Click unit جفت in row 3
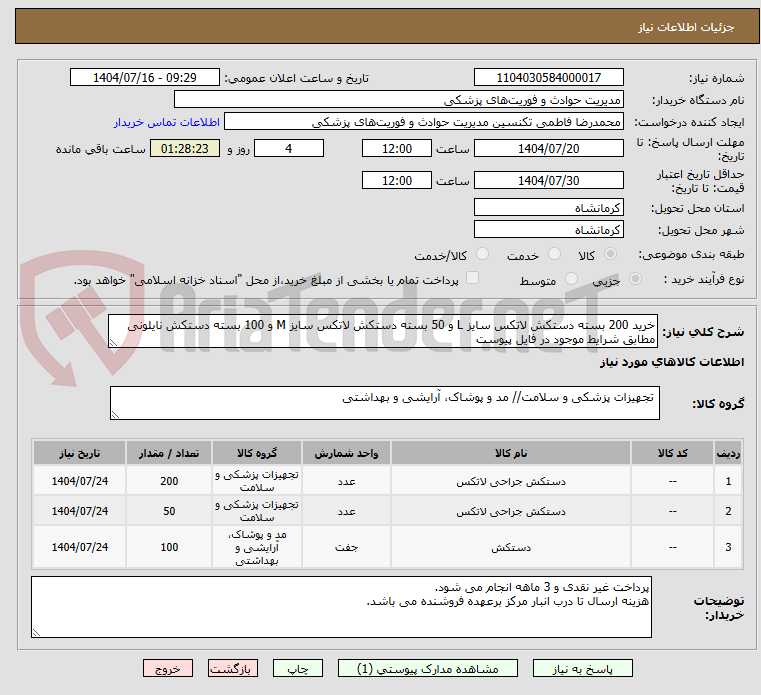 coord(346,547)
